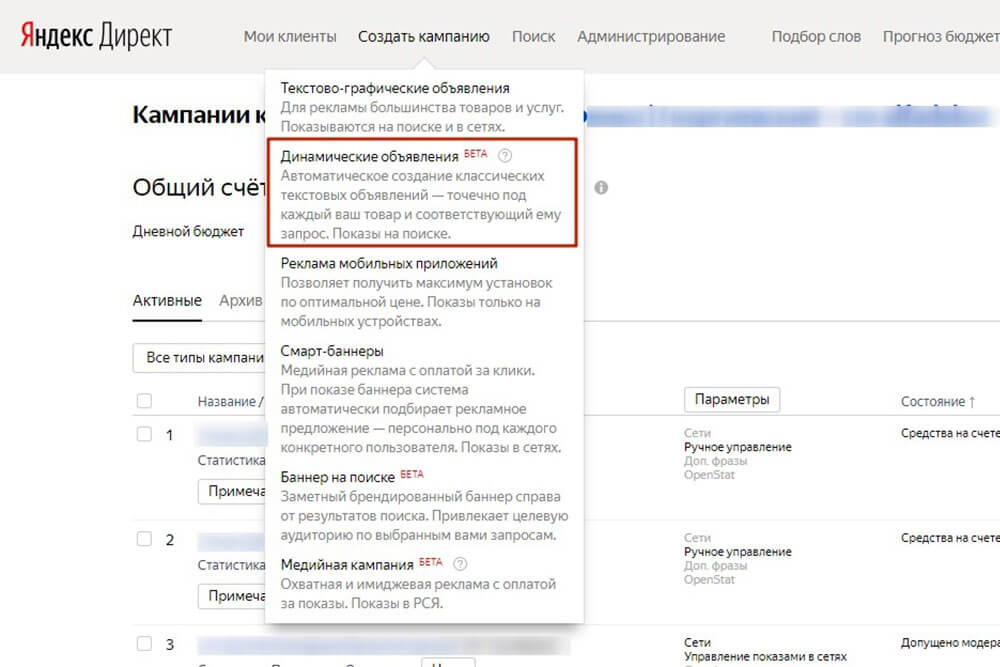This screenshot has width=1000, height=667.
Task: Click info icon beside Общий счёт
Action: pyautogui.click(x=601, y=187)
